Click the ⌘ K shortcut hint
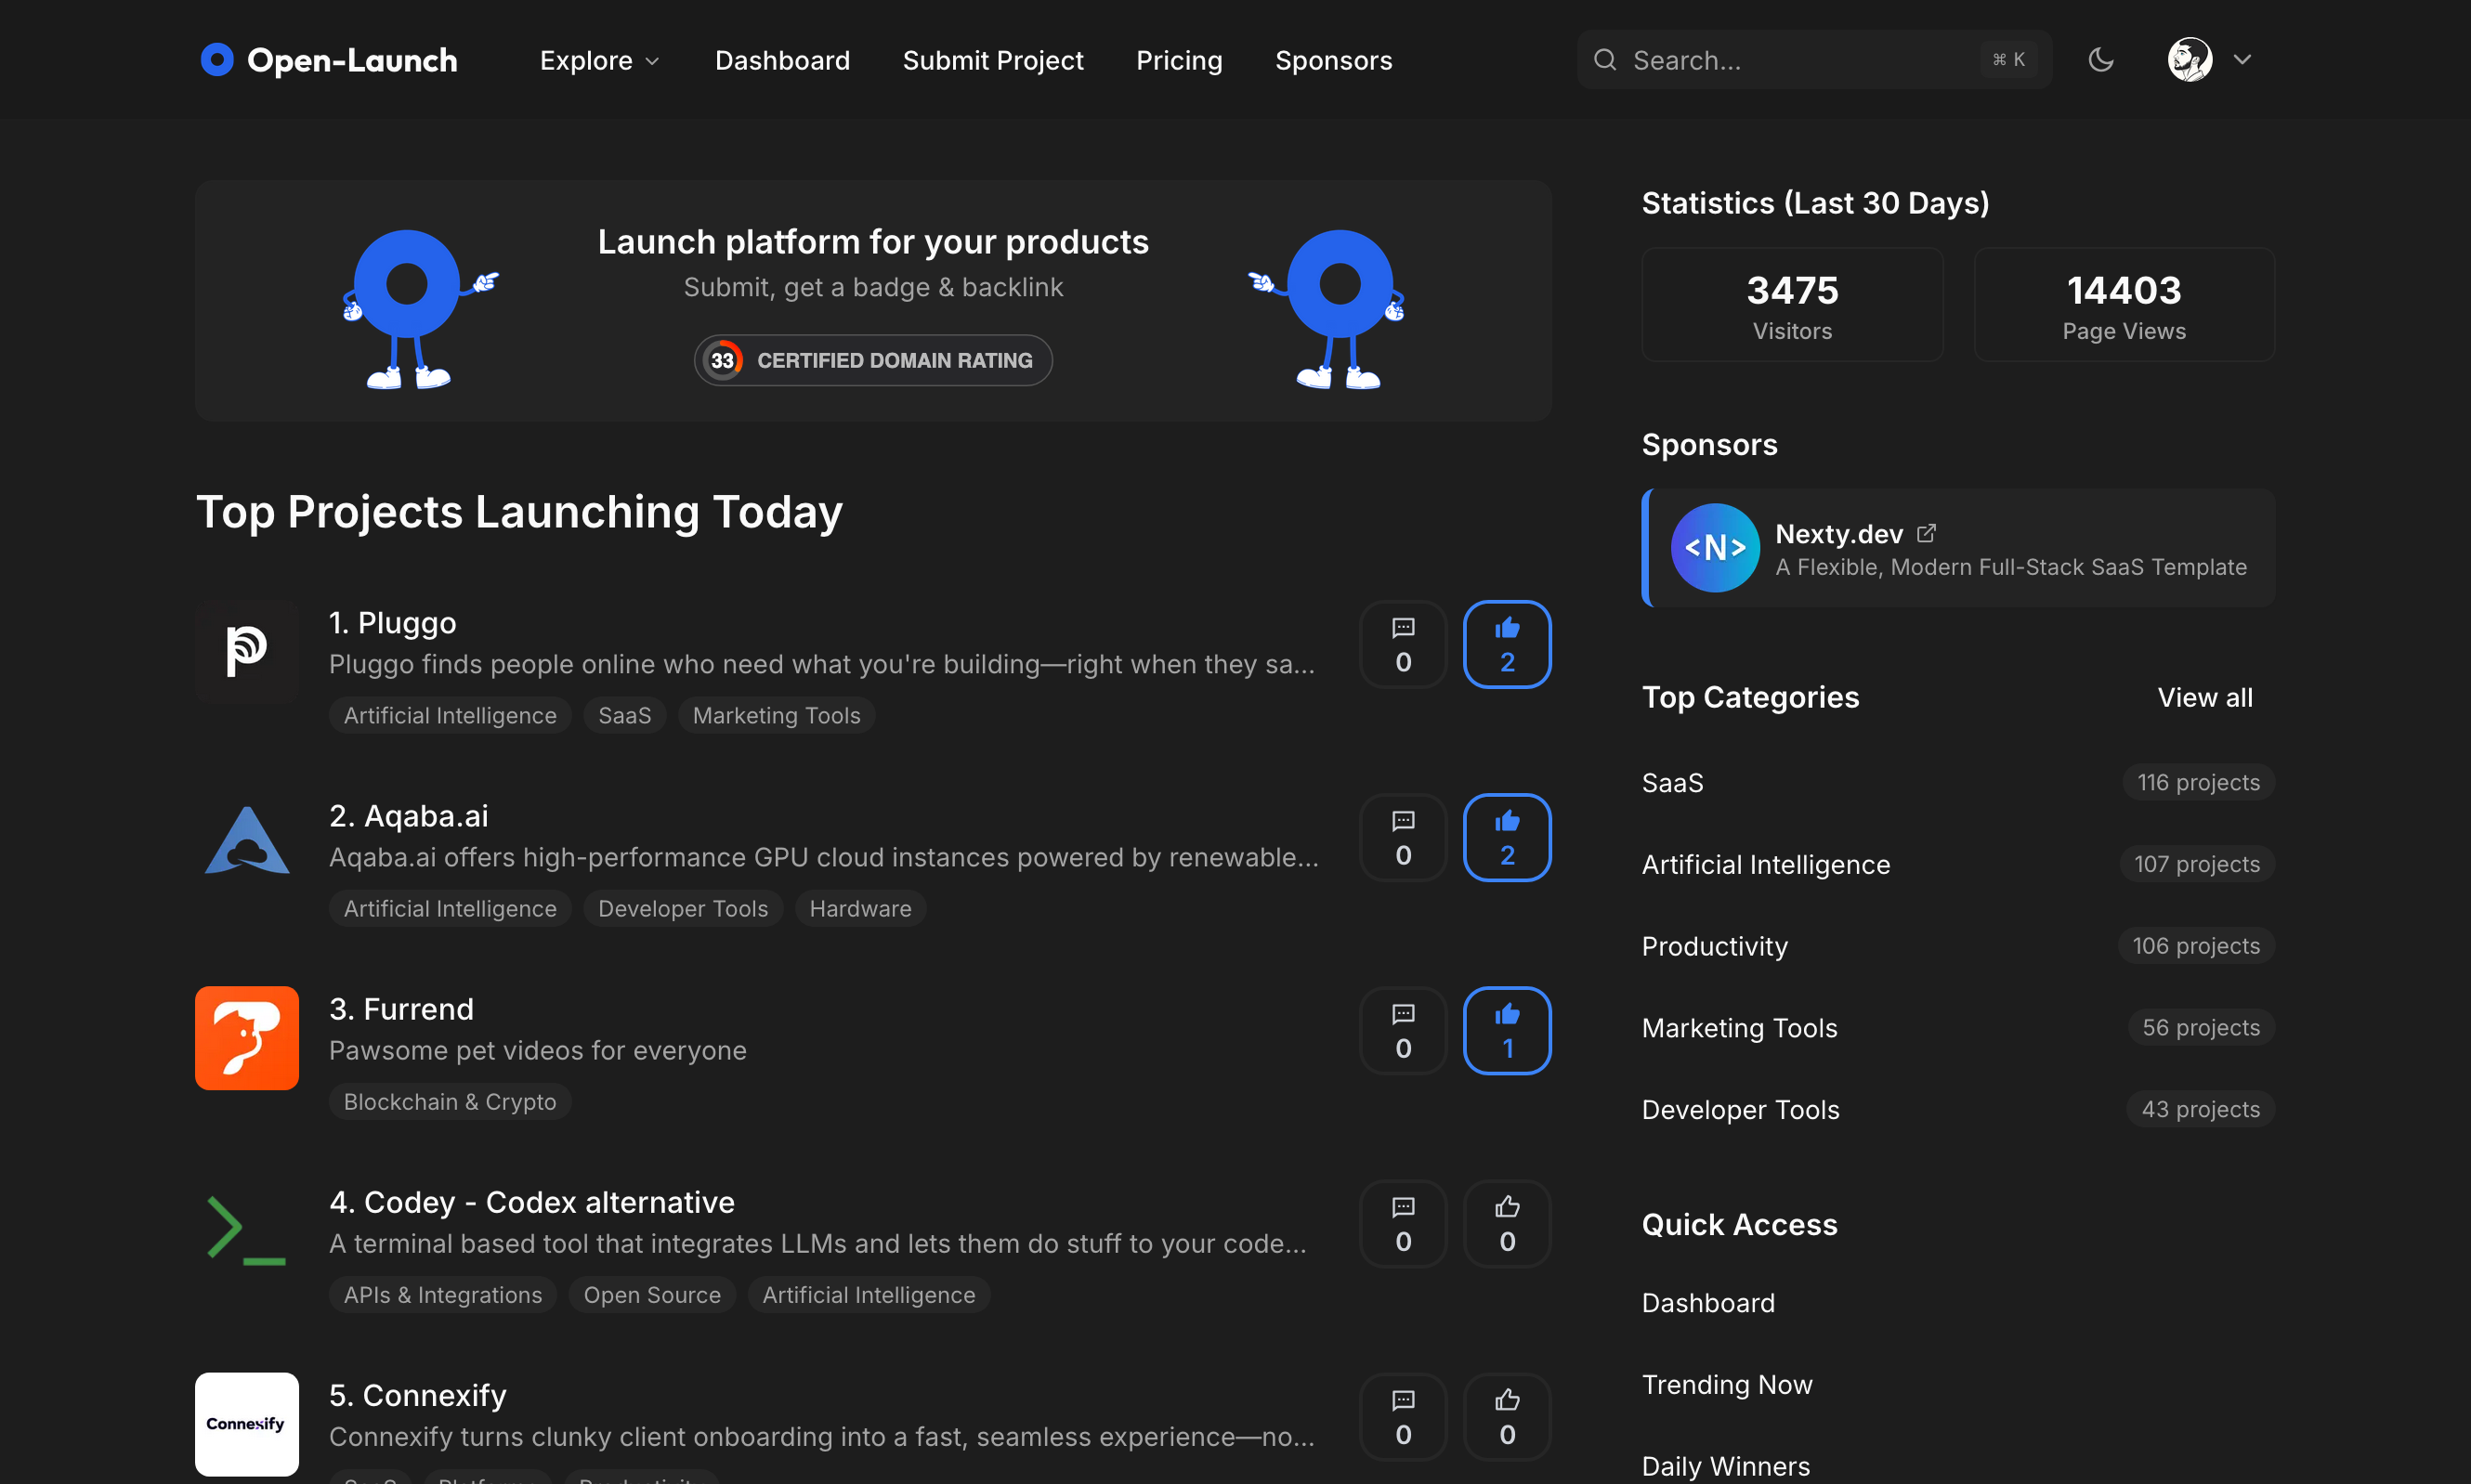 point(2008,60)
